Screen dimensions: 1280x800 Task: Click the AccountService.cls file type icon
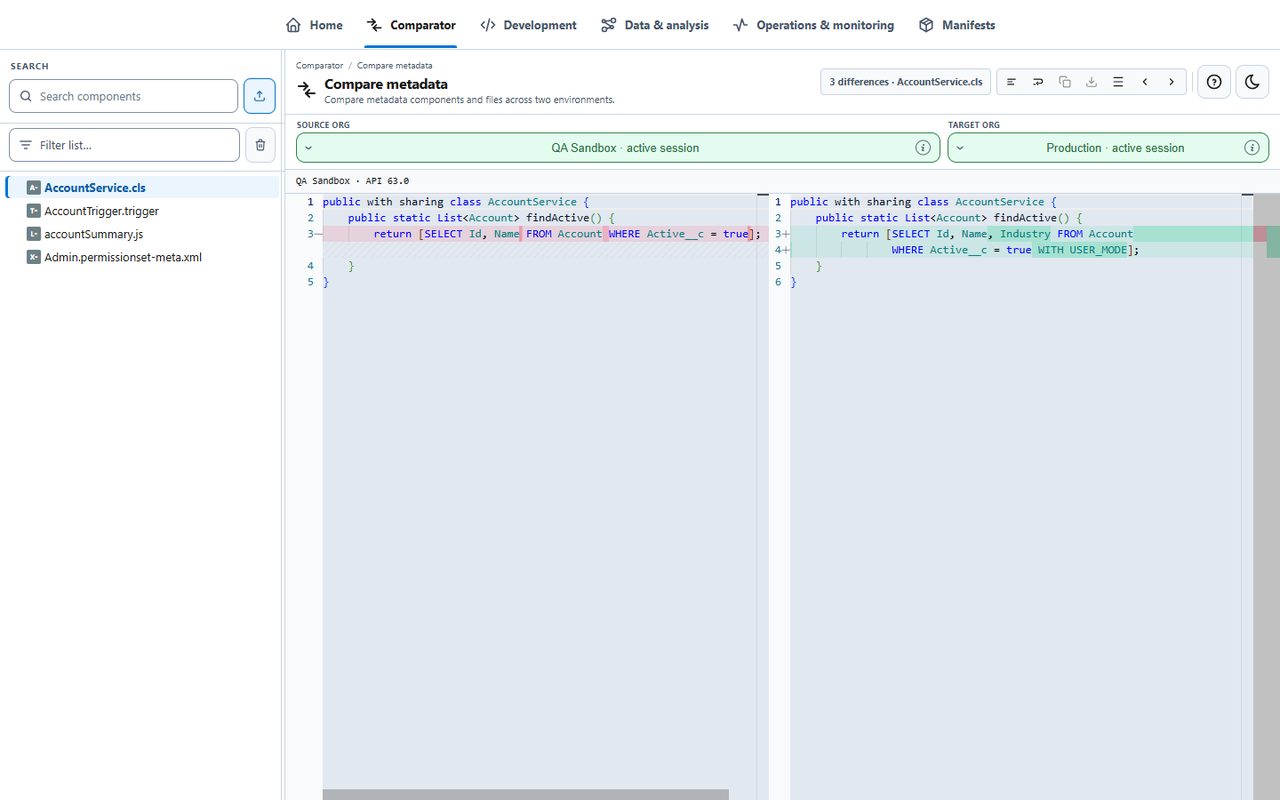[34, 188]
